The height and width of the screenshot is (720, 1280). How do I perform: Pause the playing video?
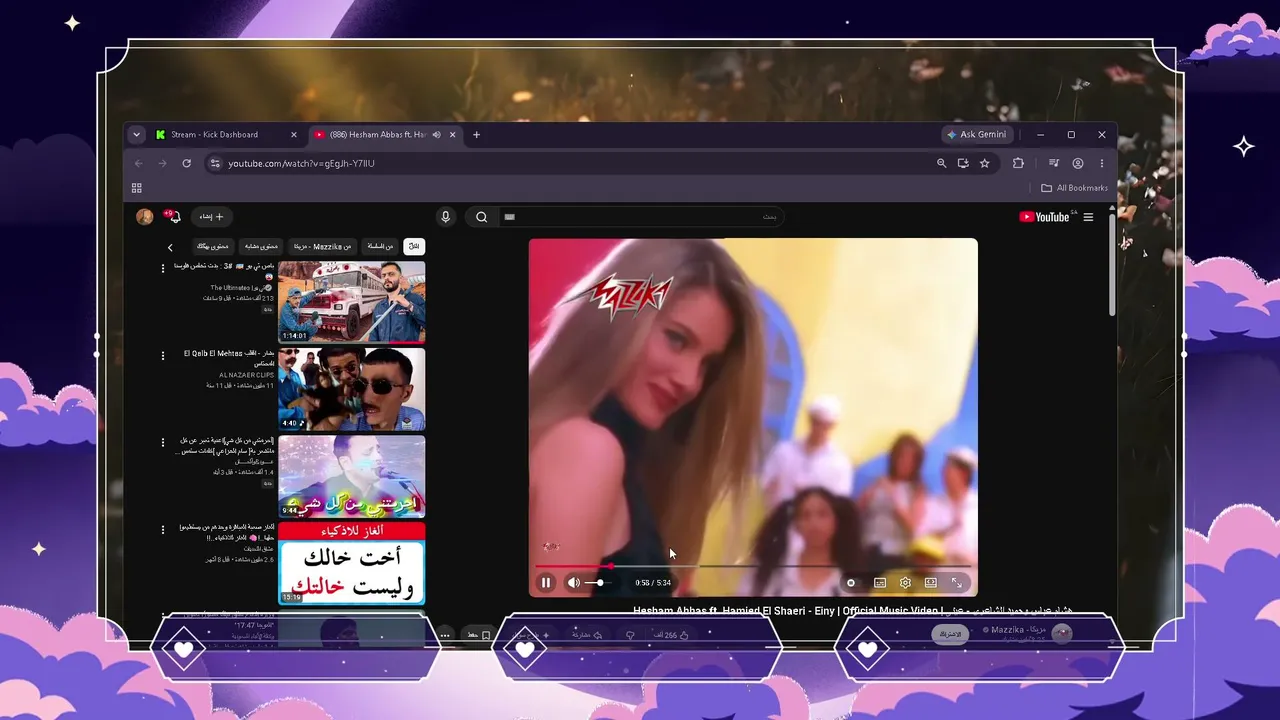pyautogui.click(x=546, y=583)
